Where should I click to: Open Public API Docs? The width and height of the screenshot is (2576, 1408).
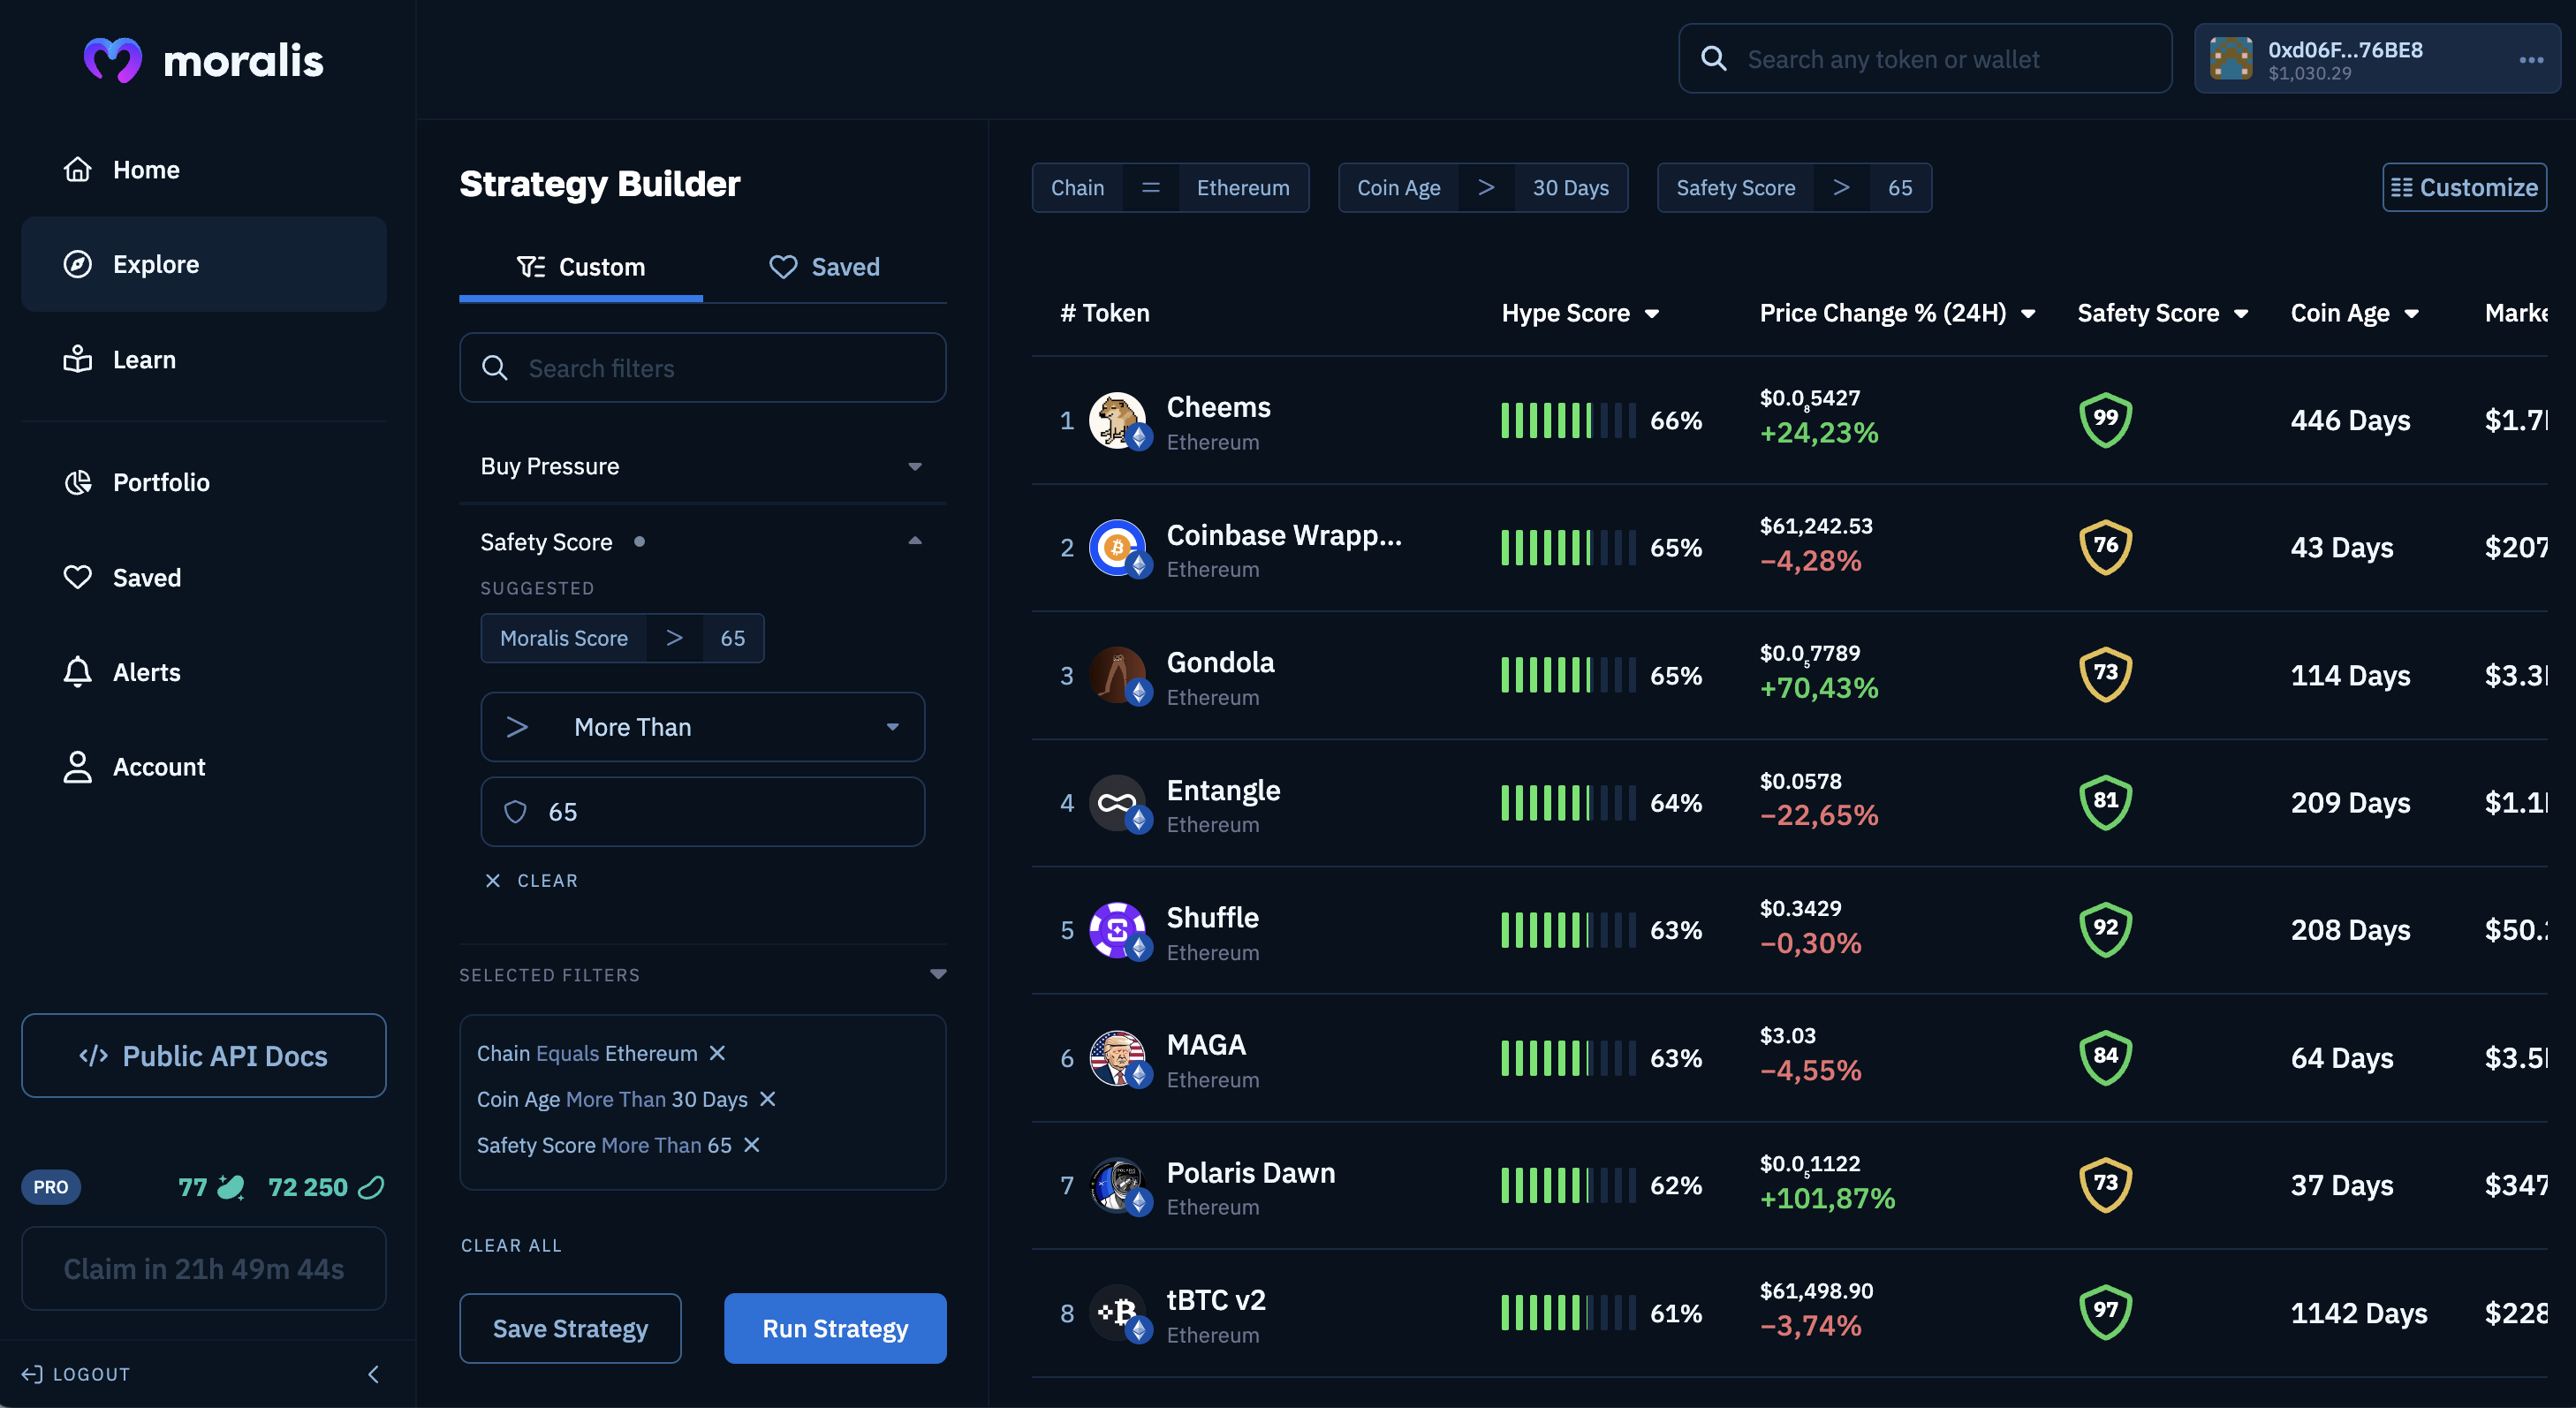204,1056
